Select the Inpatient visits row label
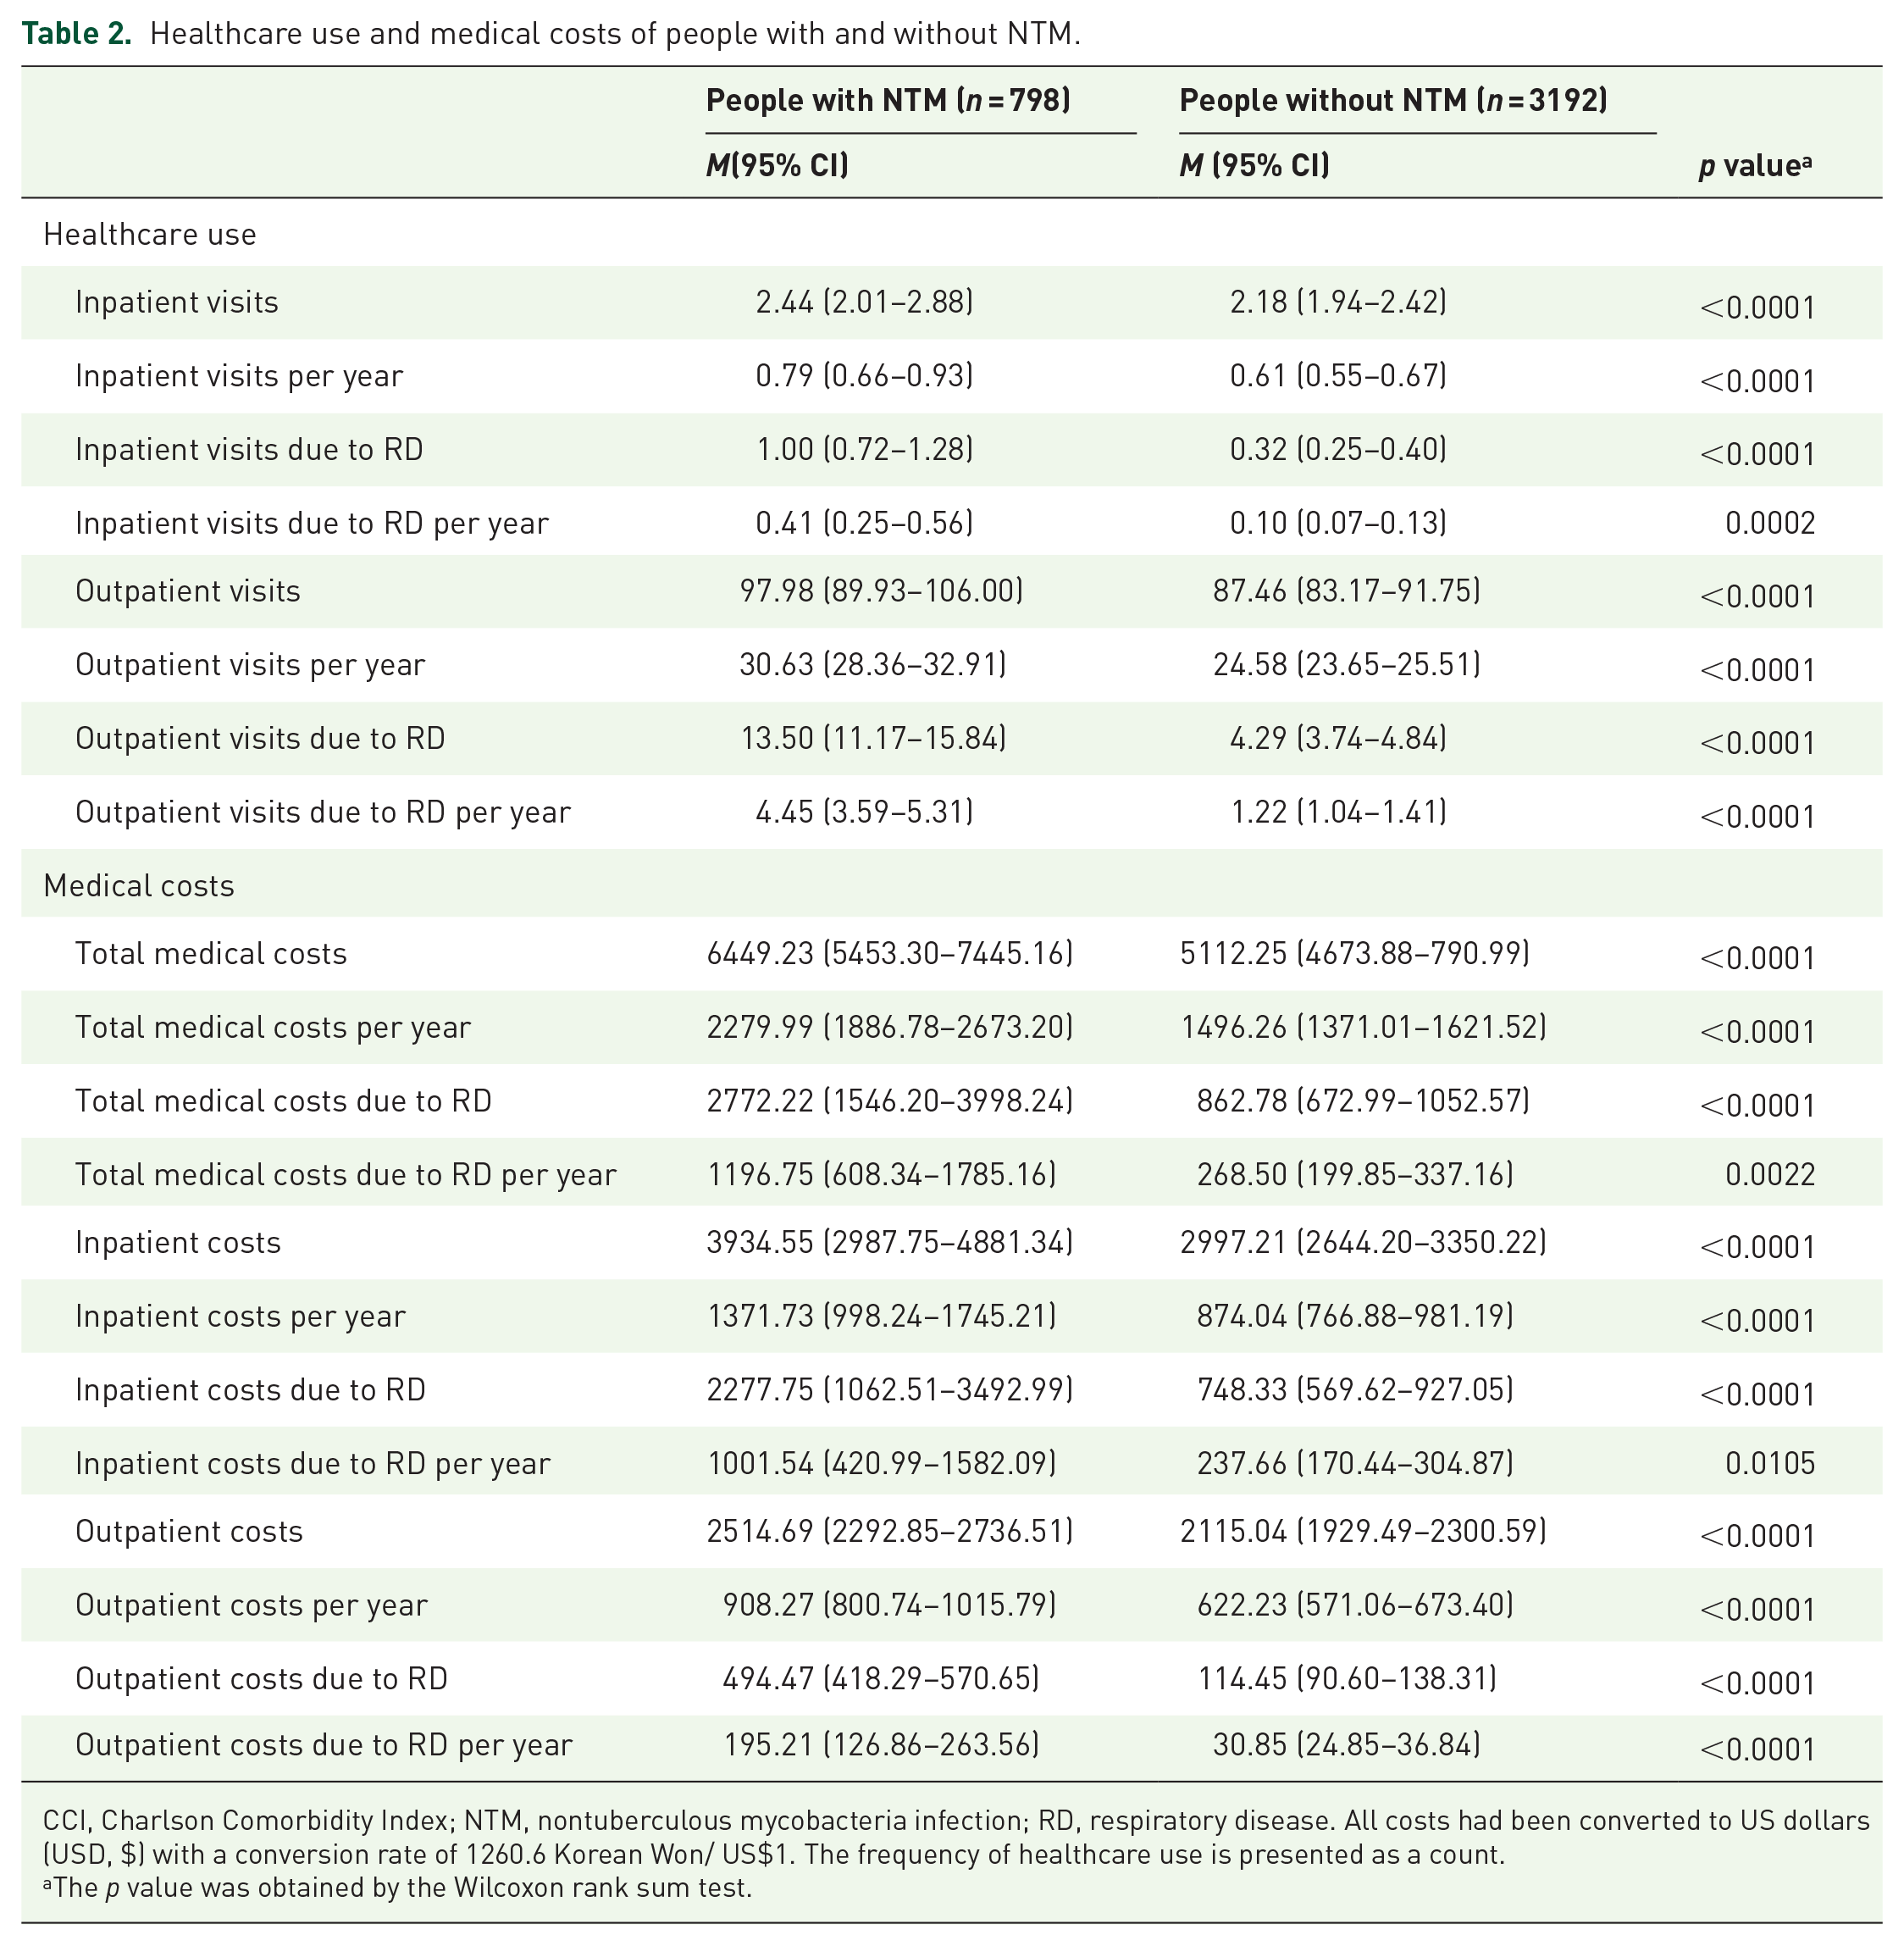 pyautogui.click(x=177, y=302)
